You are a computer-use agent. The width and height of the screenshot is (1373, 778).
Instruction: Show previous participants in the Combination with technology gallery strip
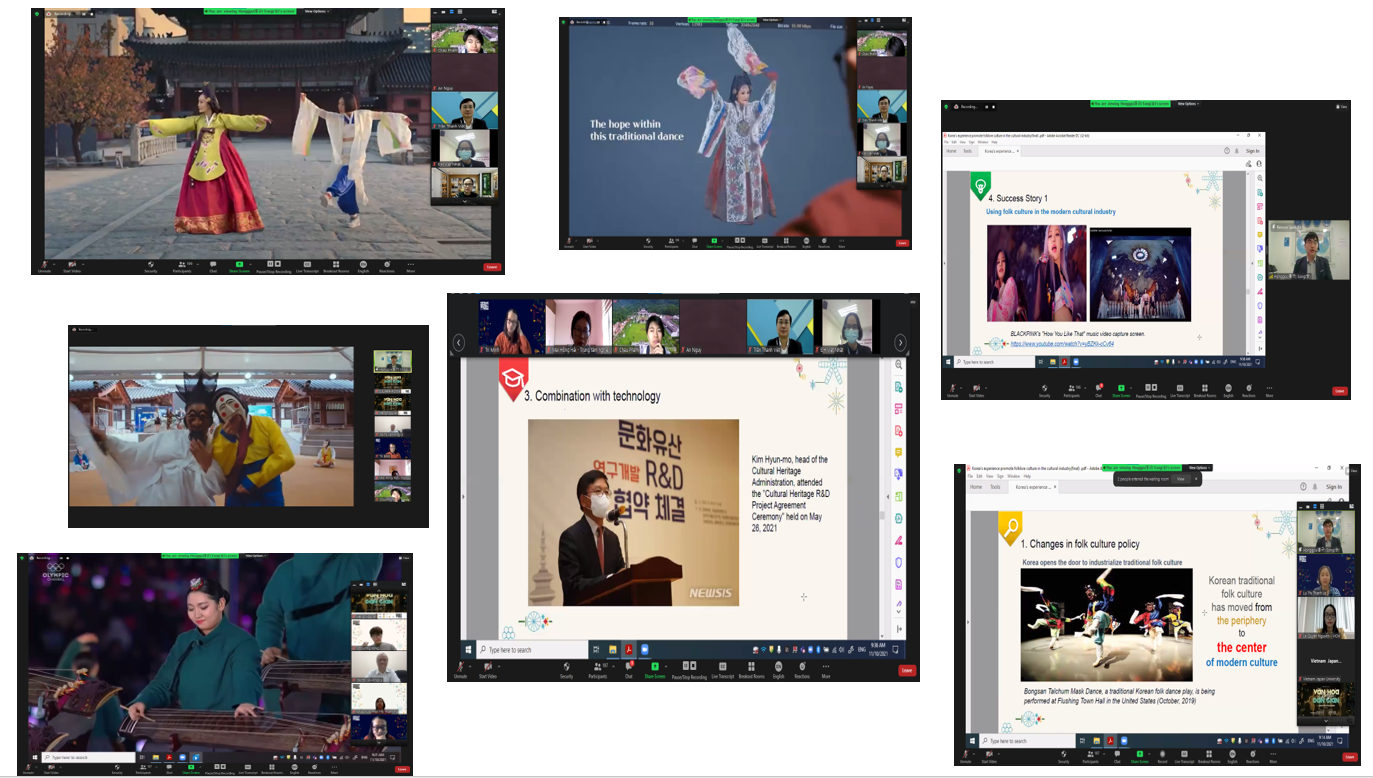pyautogui.click(x=459, y=342)
